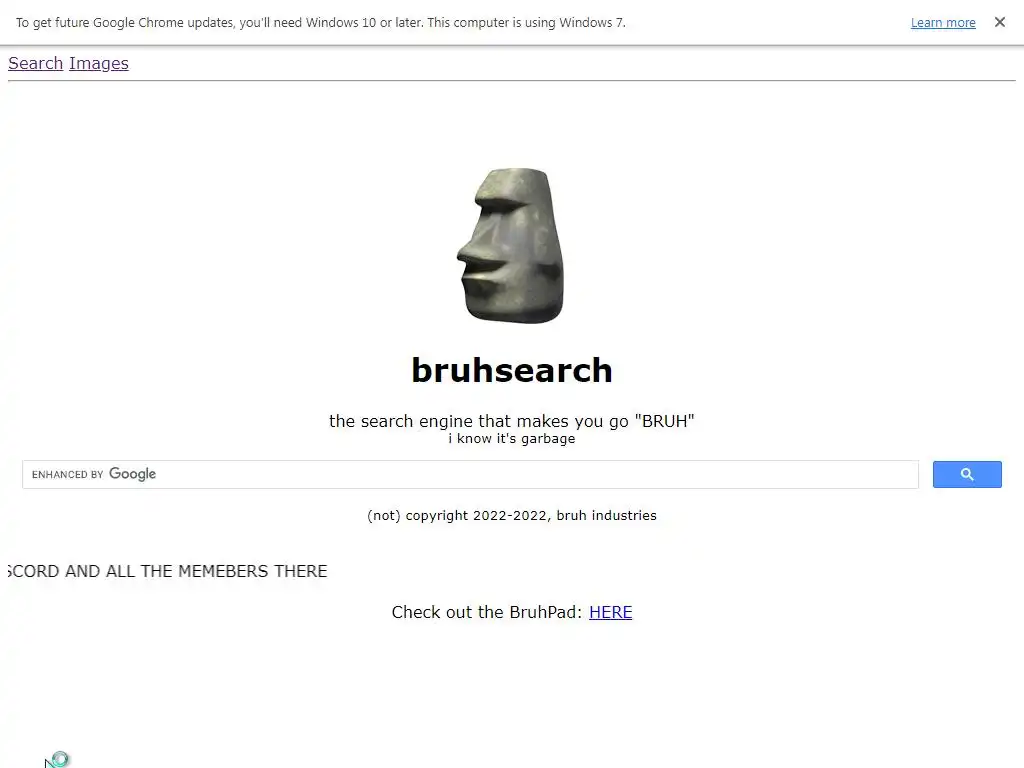Select the copyright bruh industries footer text

[512, 515]
